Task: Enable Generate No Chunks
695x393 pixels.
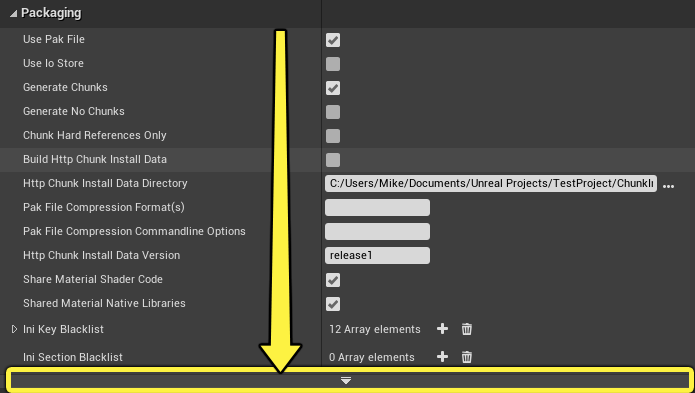Action: point(333,112)
